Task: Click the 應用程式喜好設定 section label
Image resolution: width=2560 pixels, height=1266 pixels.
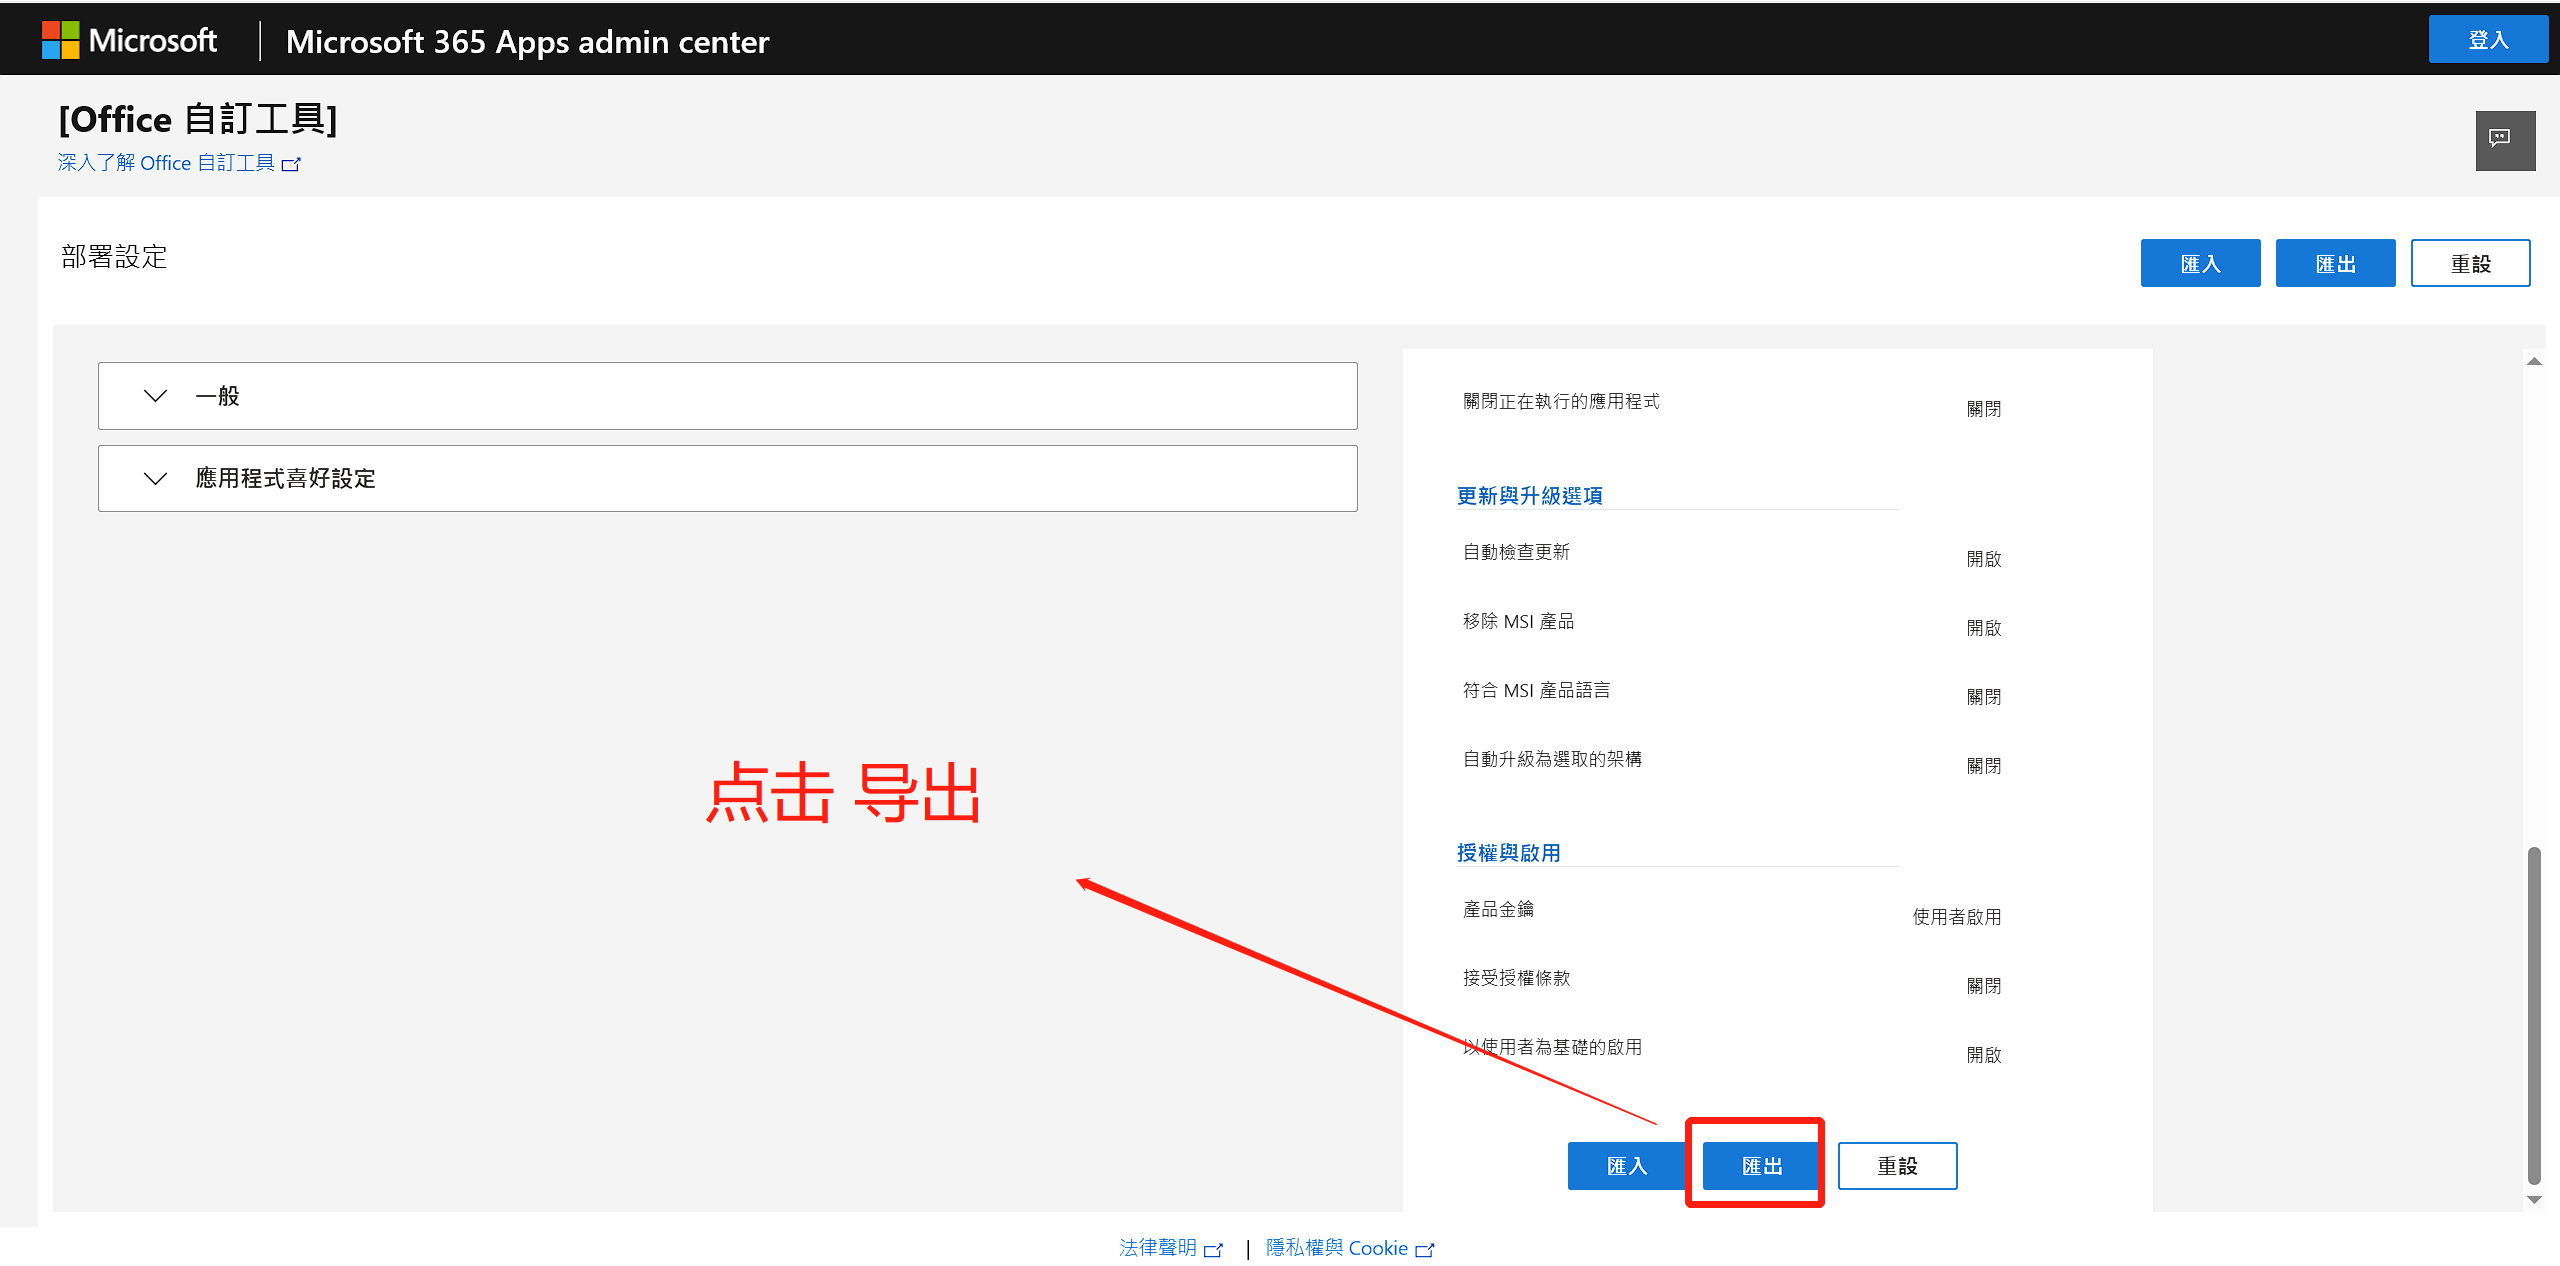Action: tap(286, 479)
